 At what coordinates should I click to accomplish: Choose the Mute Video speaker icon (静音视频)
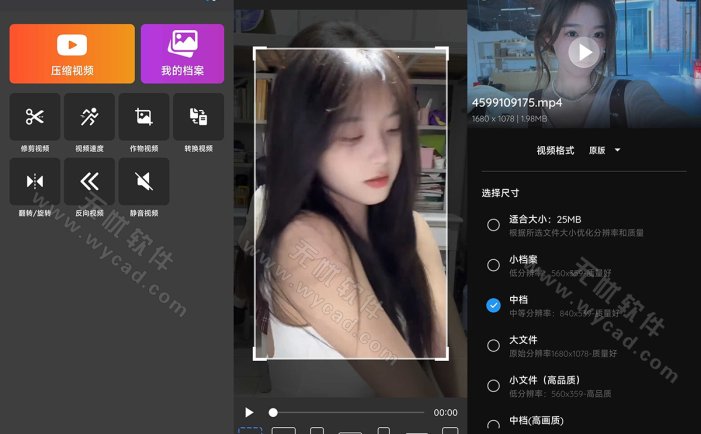click(144, 181)
